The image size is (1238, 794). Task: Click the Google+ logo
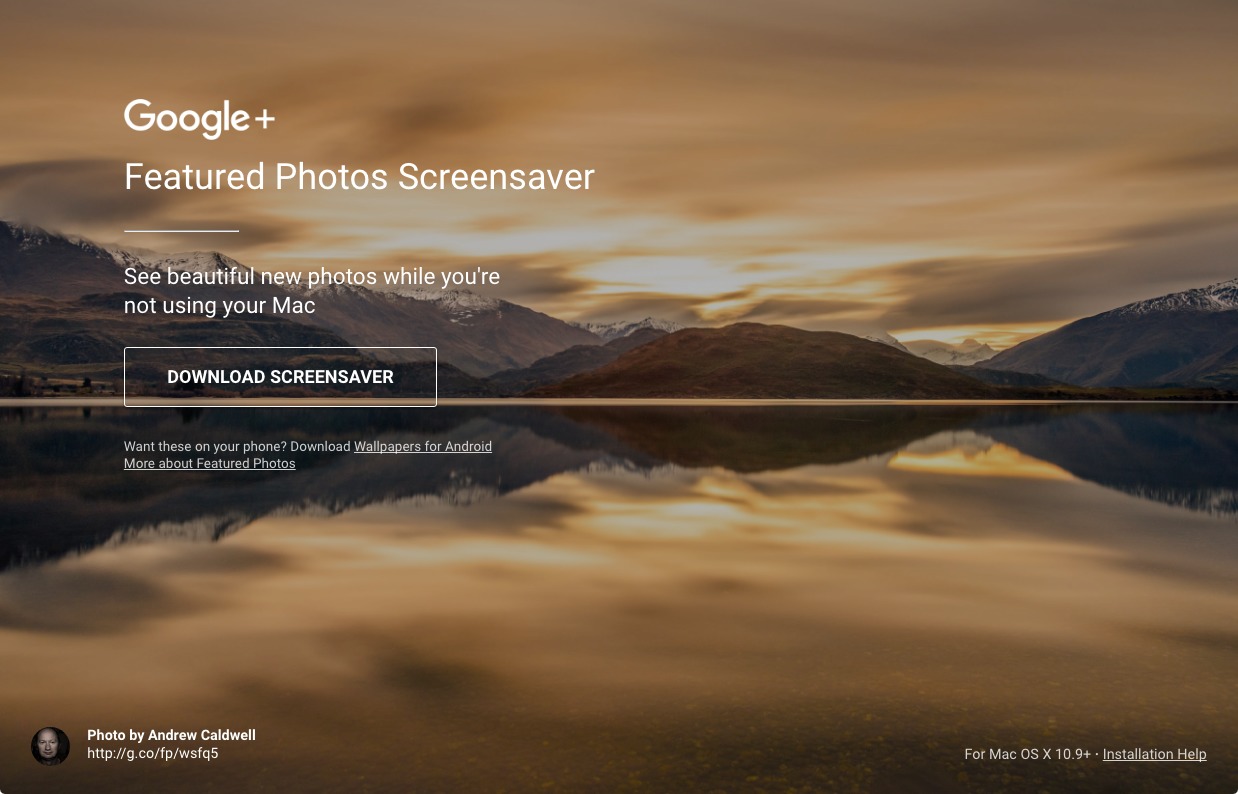pos(199,119)
